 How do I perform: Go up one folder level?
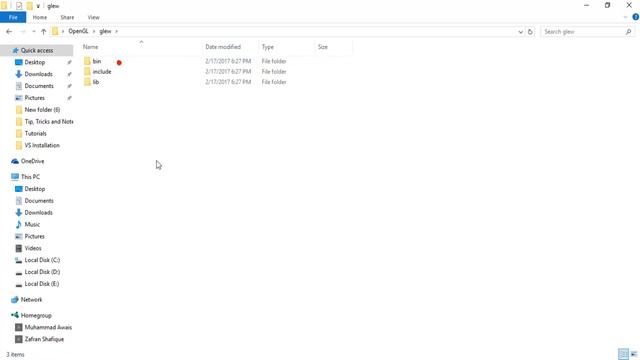(x=43, y=31)
